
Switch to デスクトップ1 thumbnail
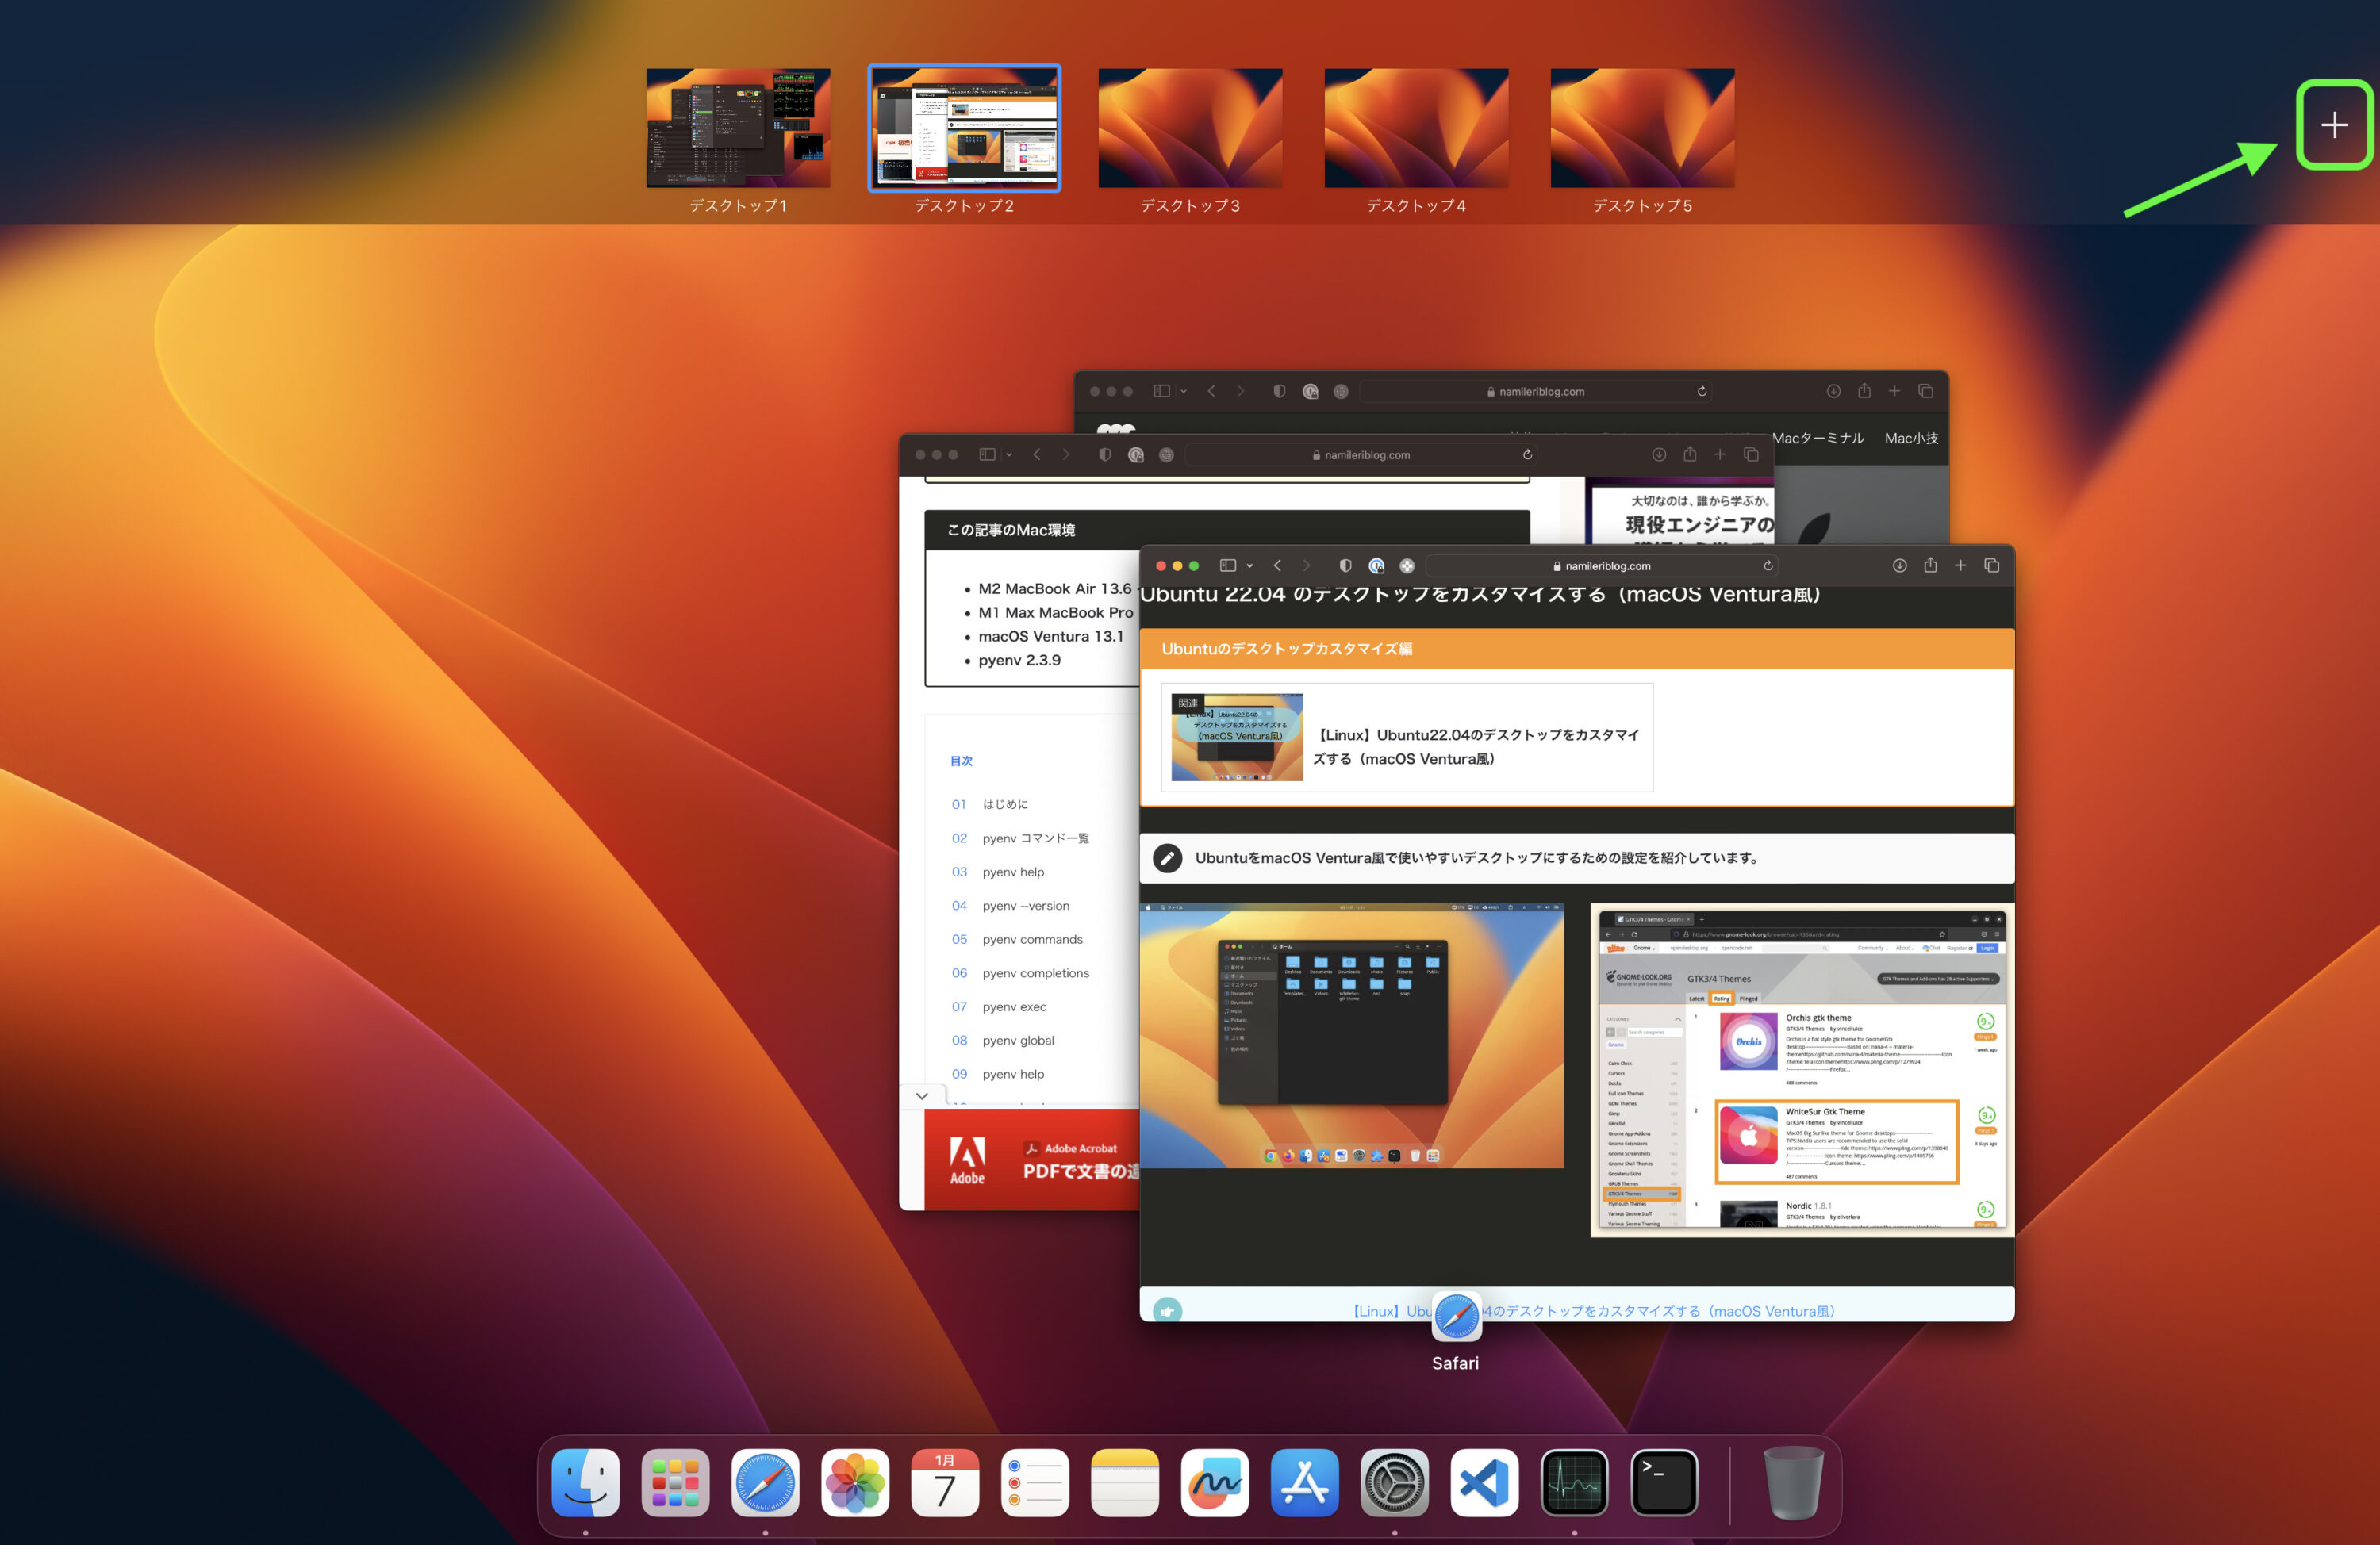(738, 128)
